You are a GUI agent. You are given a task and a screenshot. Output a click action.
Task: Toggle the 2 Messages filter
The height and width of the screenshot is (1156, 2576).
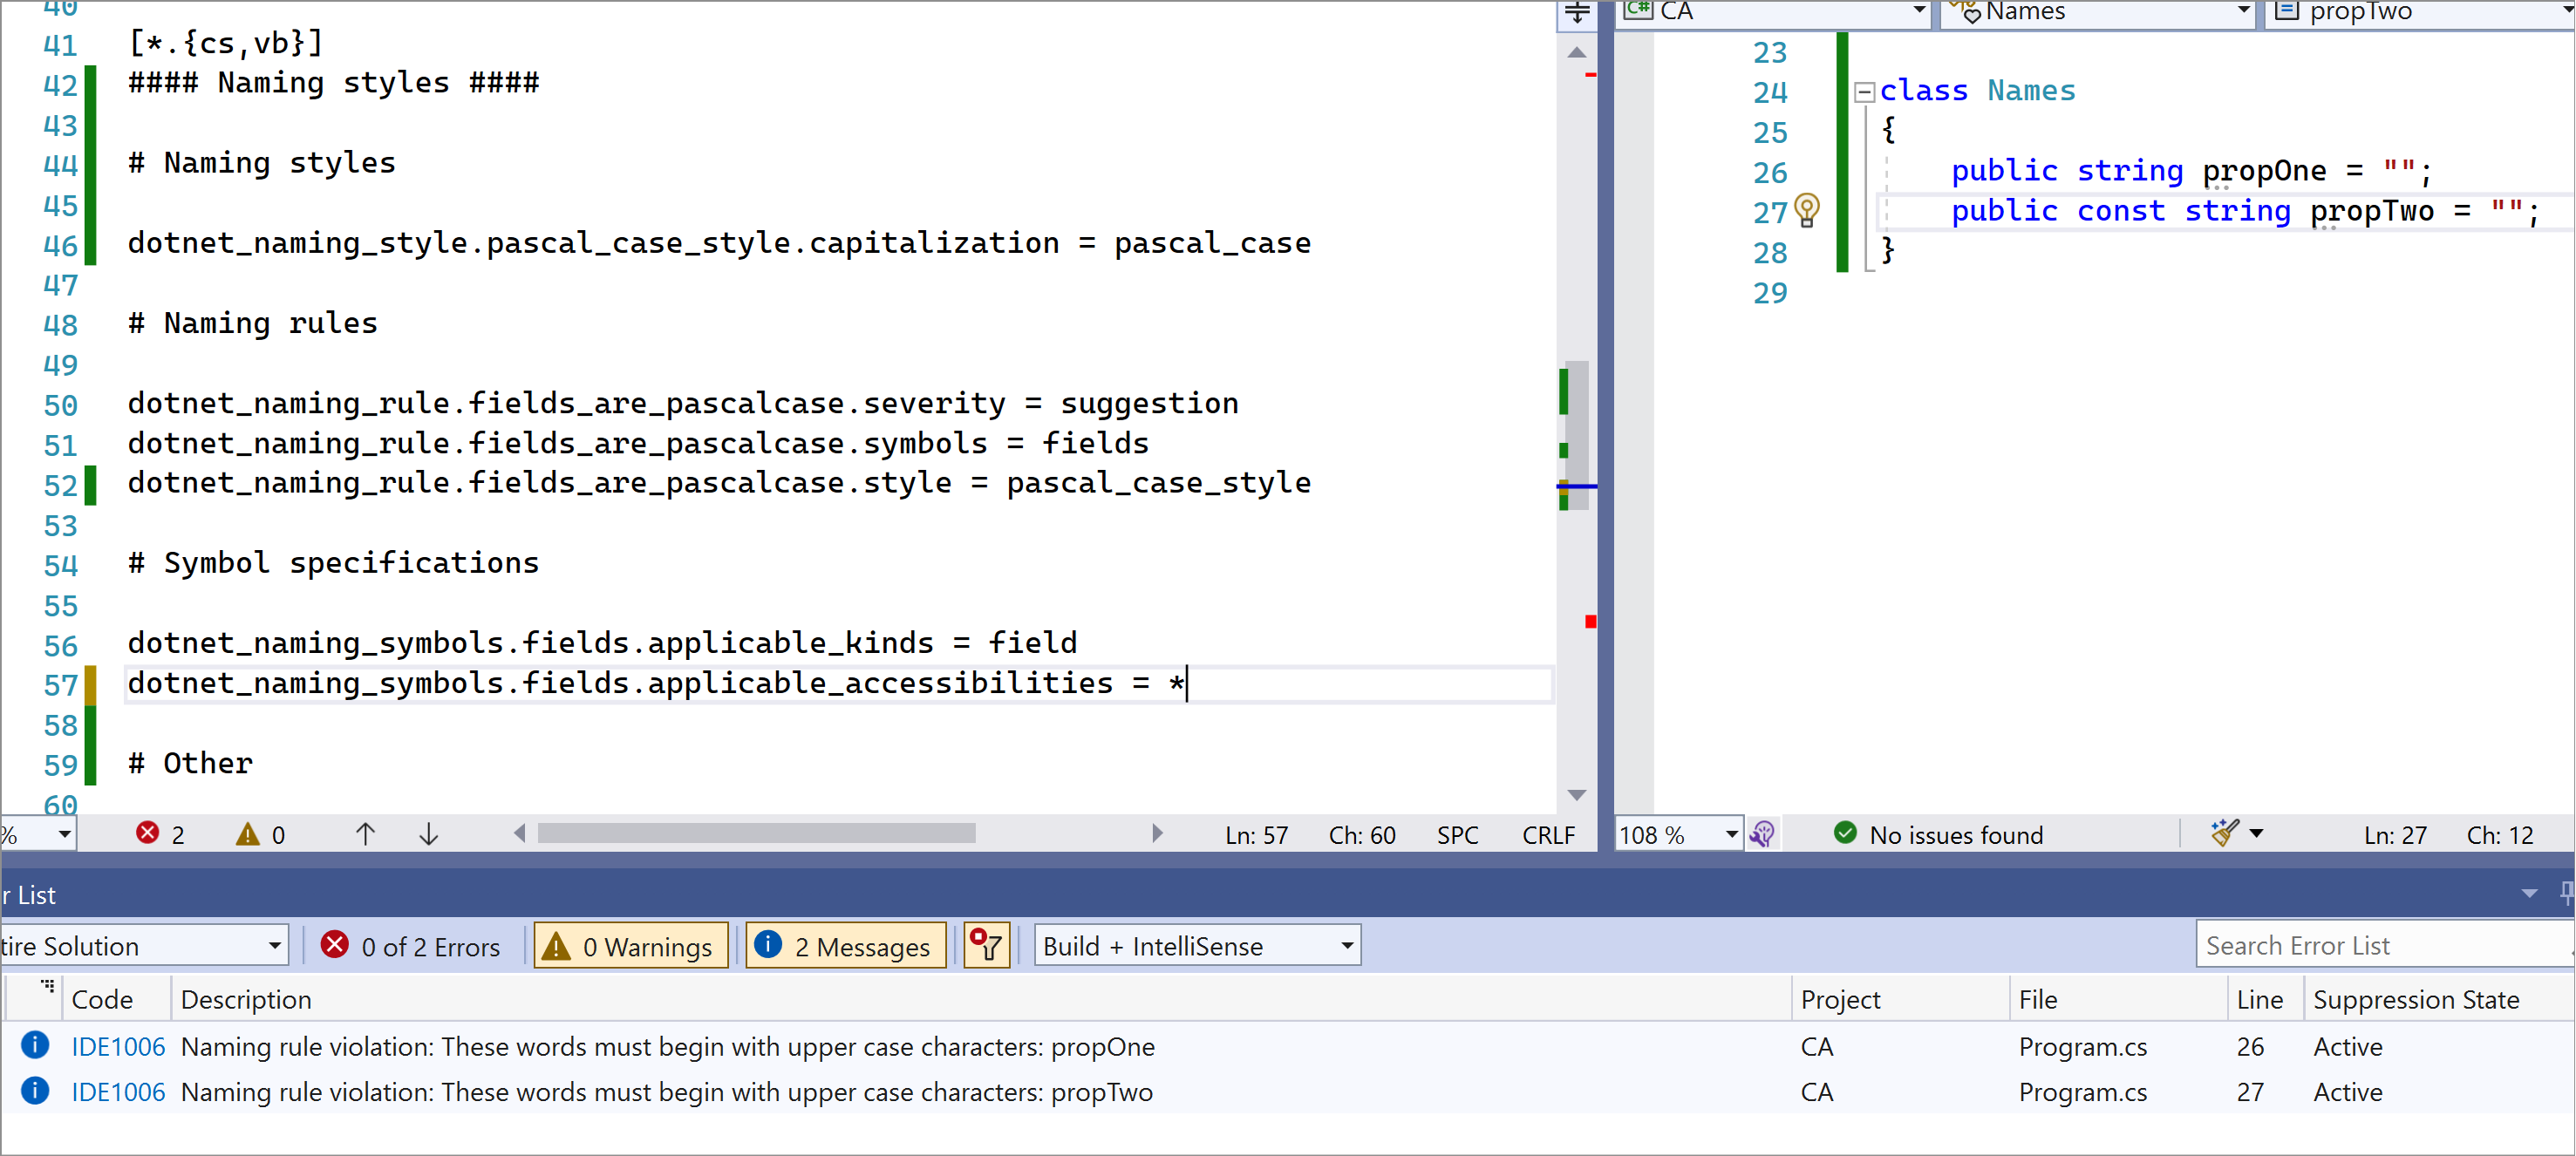click(845, 944)
